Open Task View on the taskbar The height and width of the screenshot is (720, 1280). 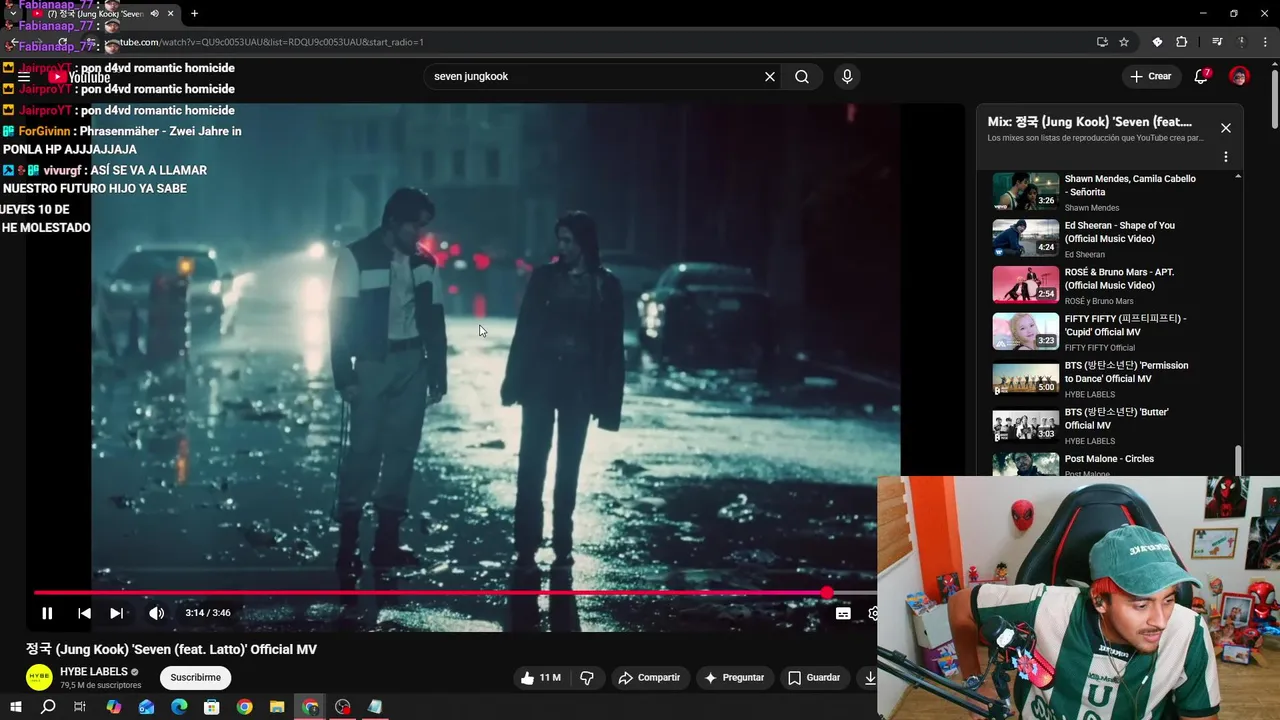80,707
